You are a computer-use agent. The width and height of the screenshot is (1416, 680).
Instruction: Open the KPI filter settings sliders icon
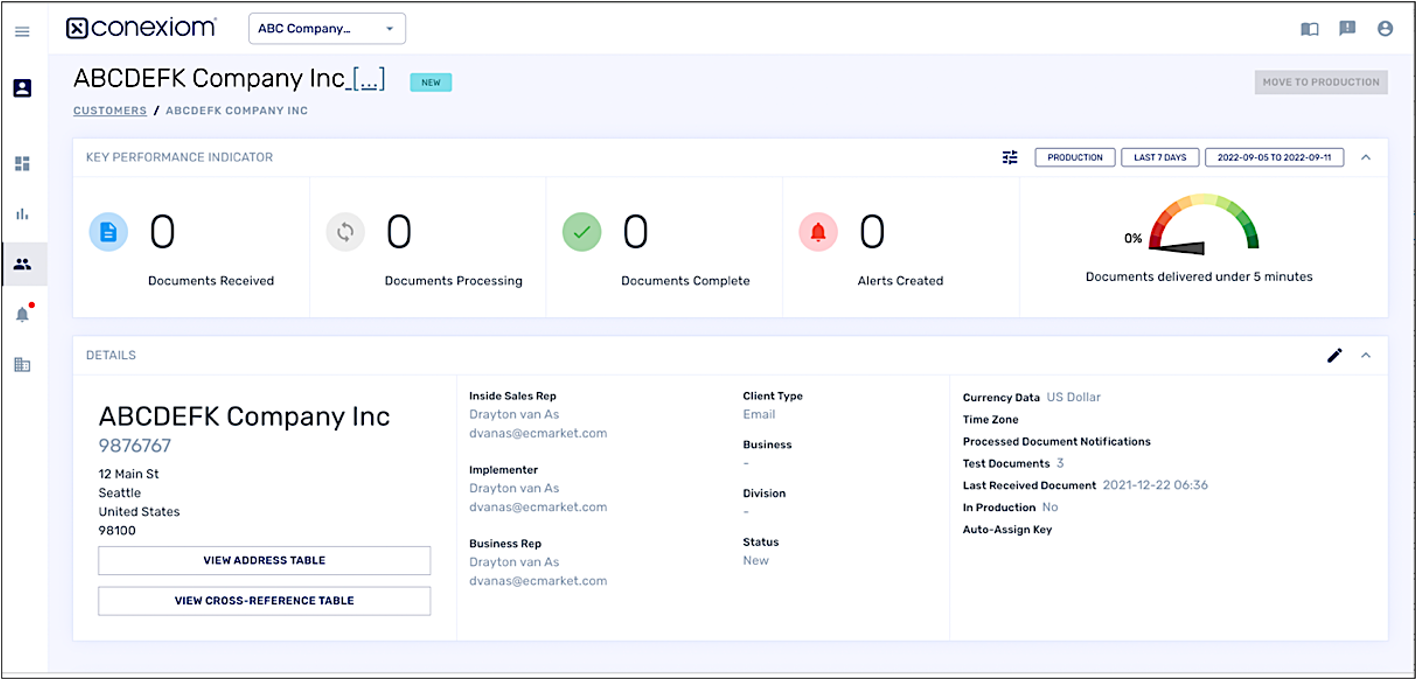pyautogui.click(x=1010, y=157)
